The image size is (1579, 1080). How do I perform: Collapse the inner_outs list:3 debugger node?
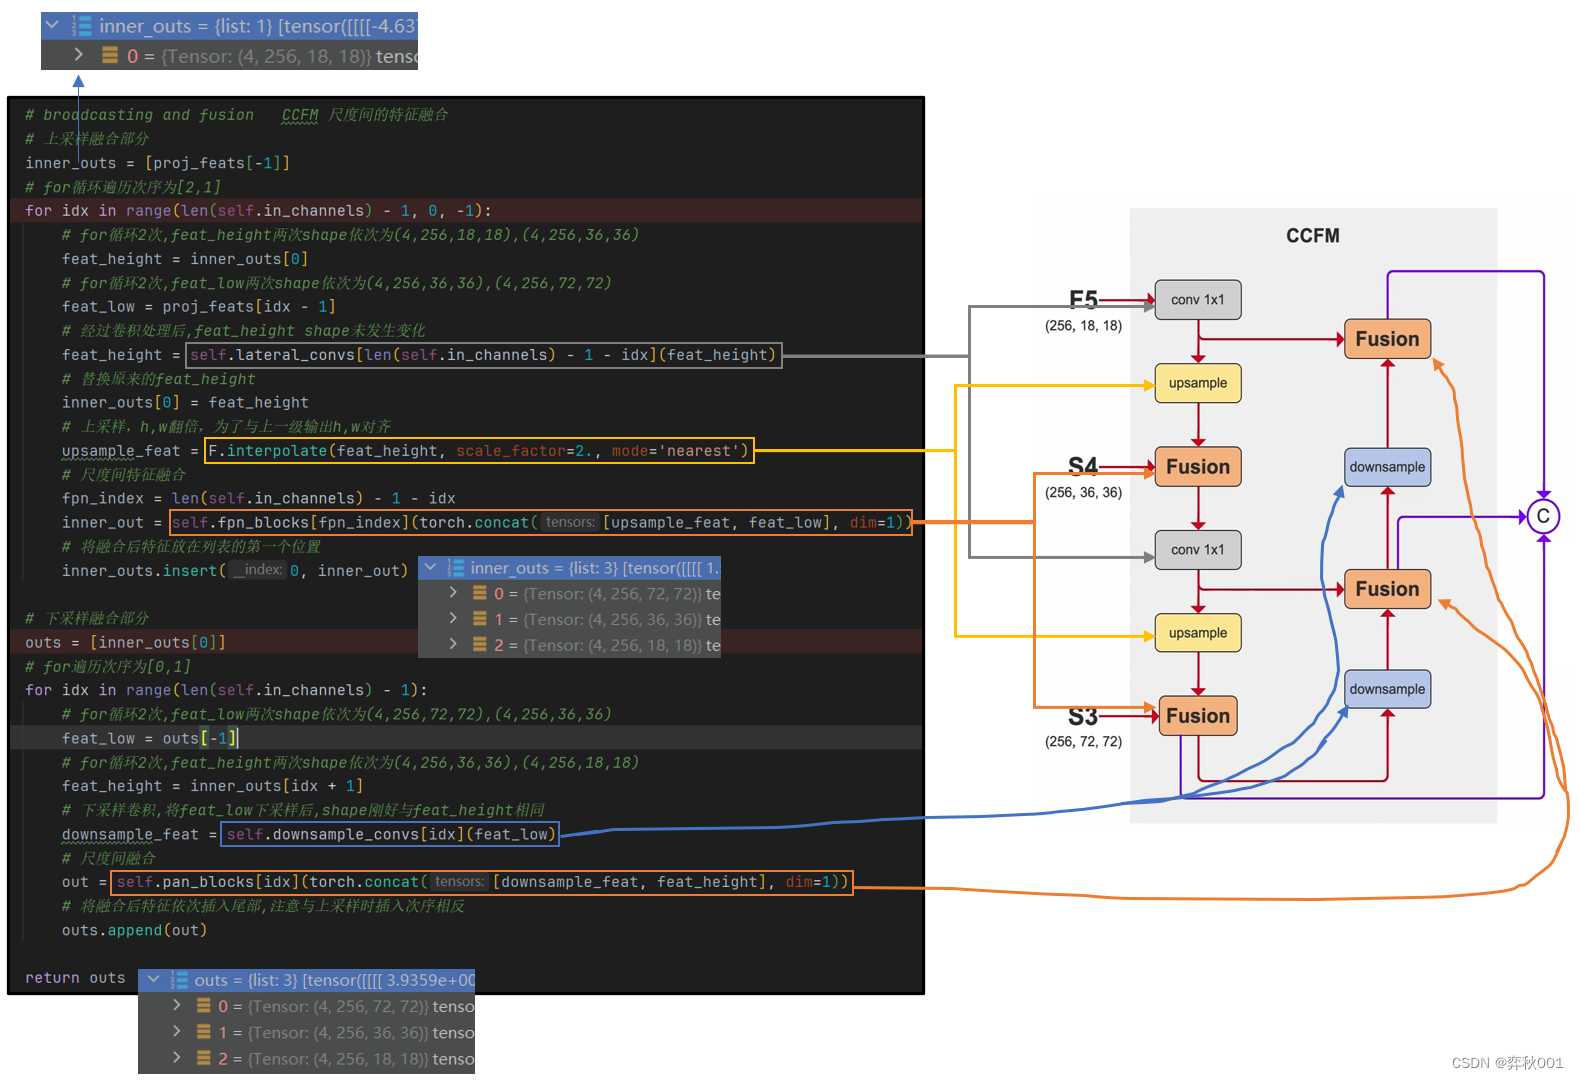pyautogui.click(x=430, y=567)
